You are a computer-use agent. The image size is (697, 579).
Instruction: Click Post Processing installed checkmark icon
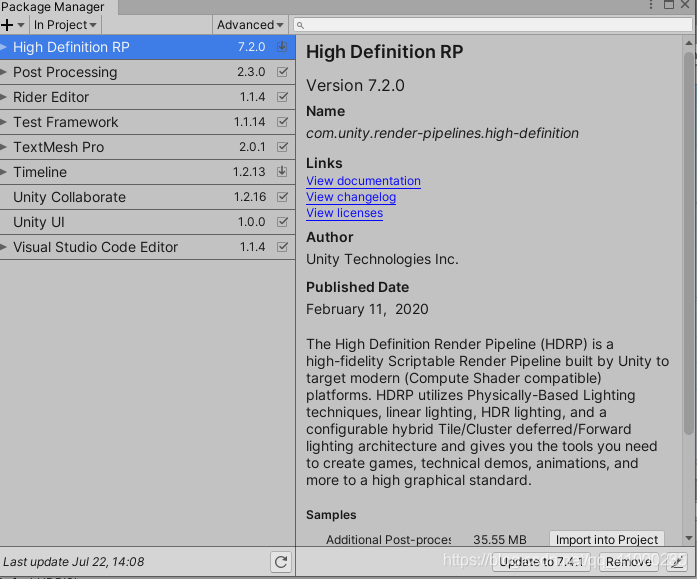coord(282,72)
